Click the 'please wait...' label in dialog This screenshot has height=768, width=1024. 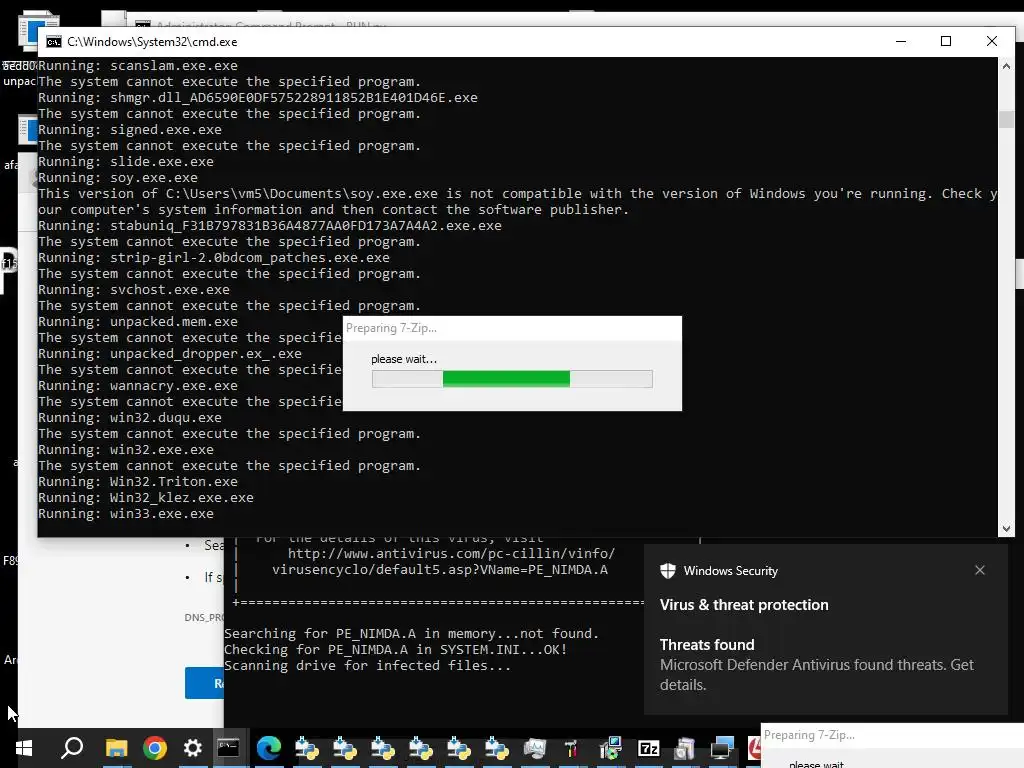(x=404, y=359)
